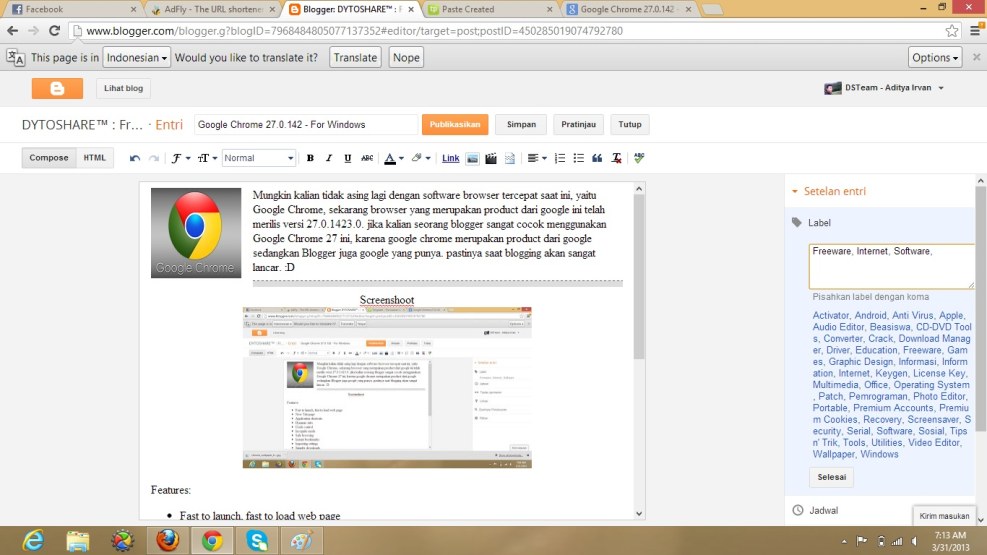The height and width of the screenshot is (555, 987).
Task: Open the Jadwal schedule setting
Action: pos(816,510)
